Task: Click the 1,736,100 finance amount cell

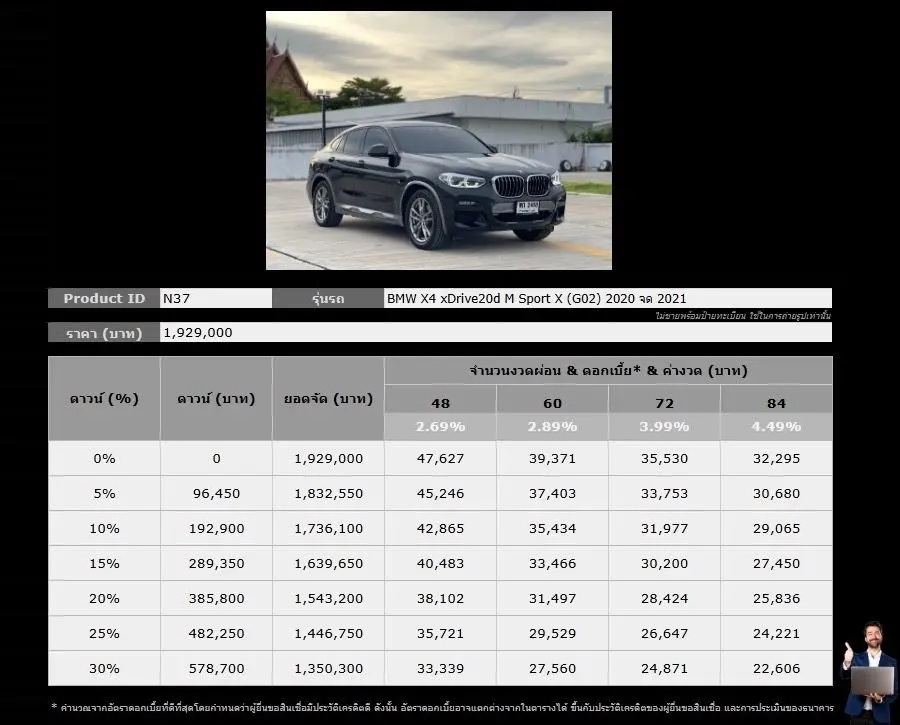Action: [x=328, y=528]
